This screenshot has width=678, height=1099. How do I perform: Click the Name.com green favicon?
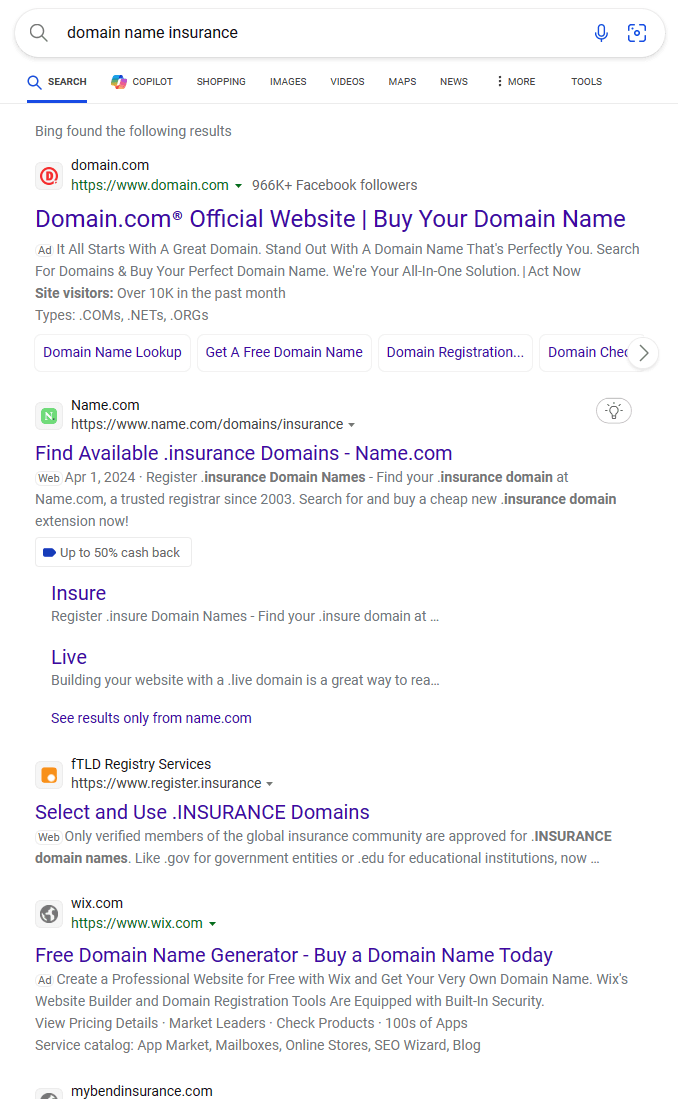click(x=49, y=416)
